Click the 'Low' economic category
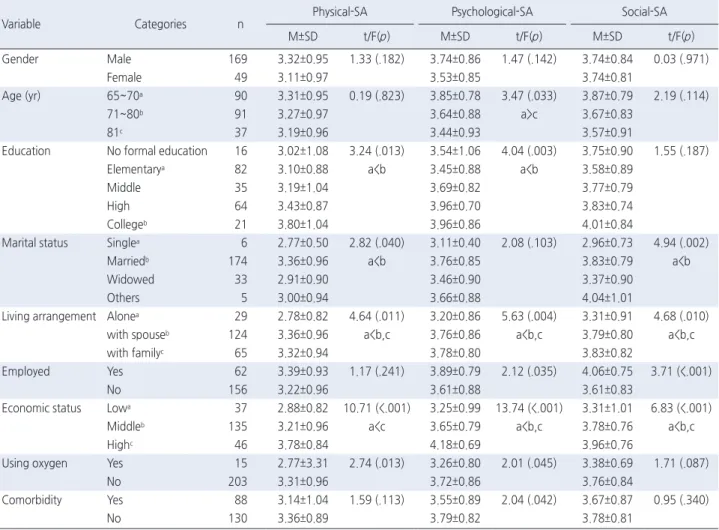 [x=118, y=408]
